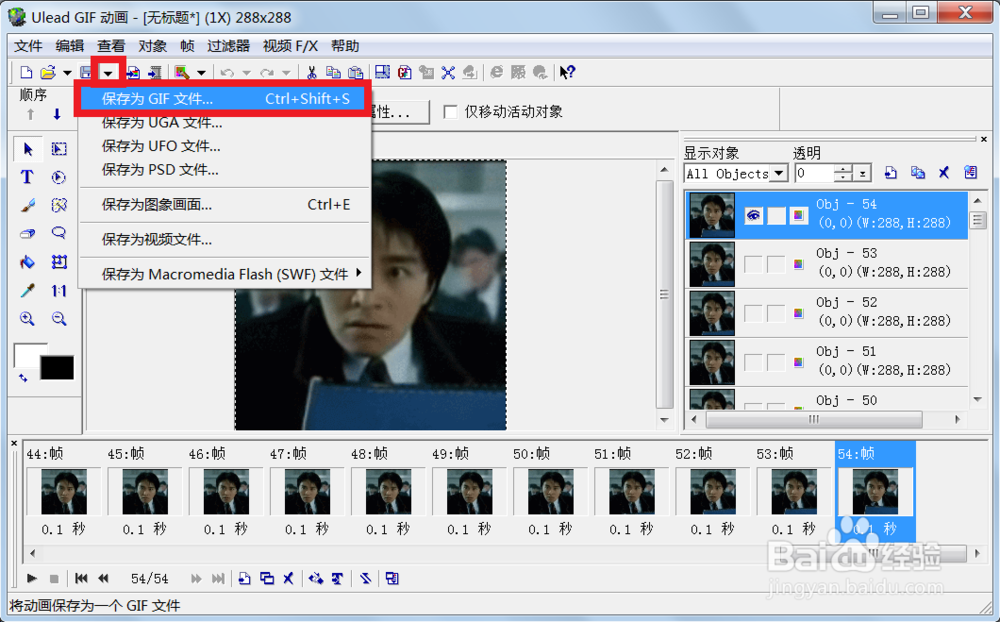Jump to first frame
Viewport: 1000px width, 622px height.
tap(81, 579)
